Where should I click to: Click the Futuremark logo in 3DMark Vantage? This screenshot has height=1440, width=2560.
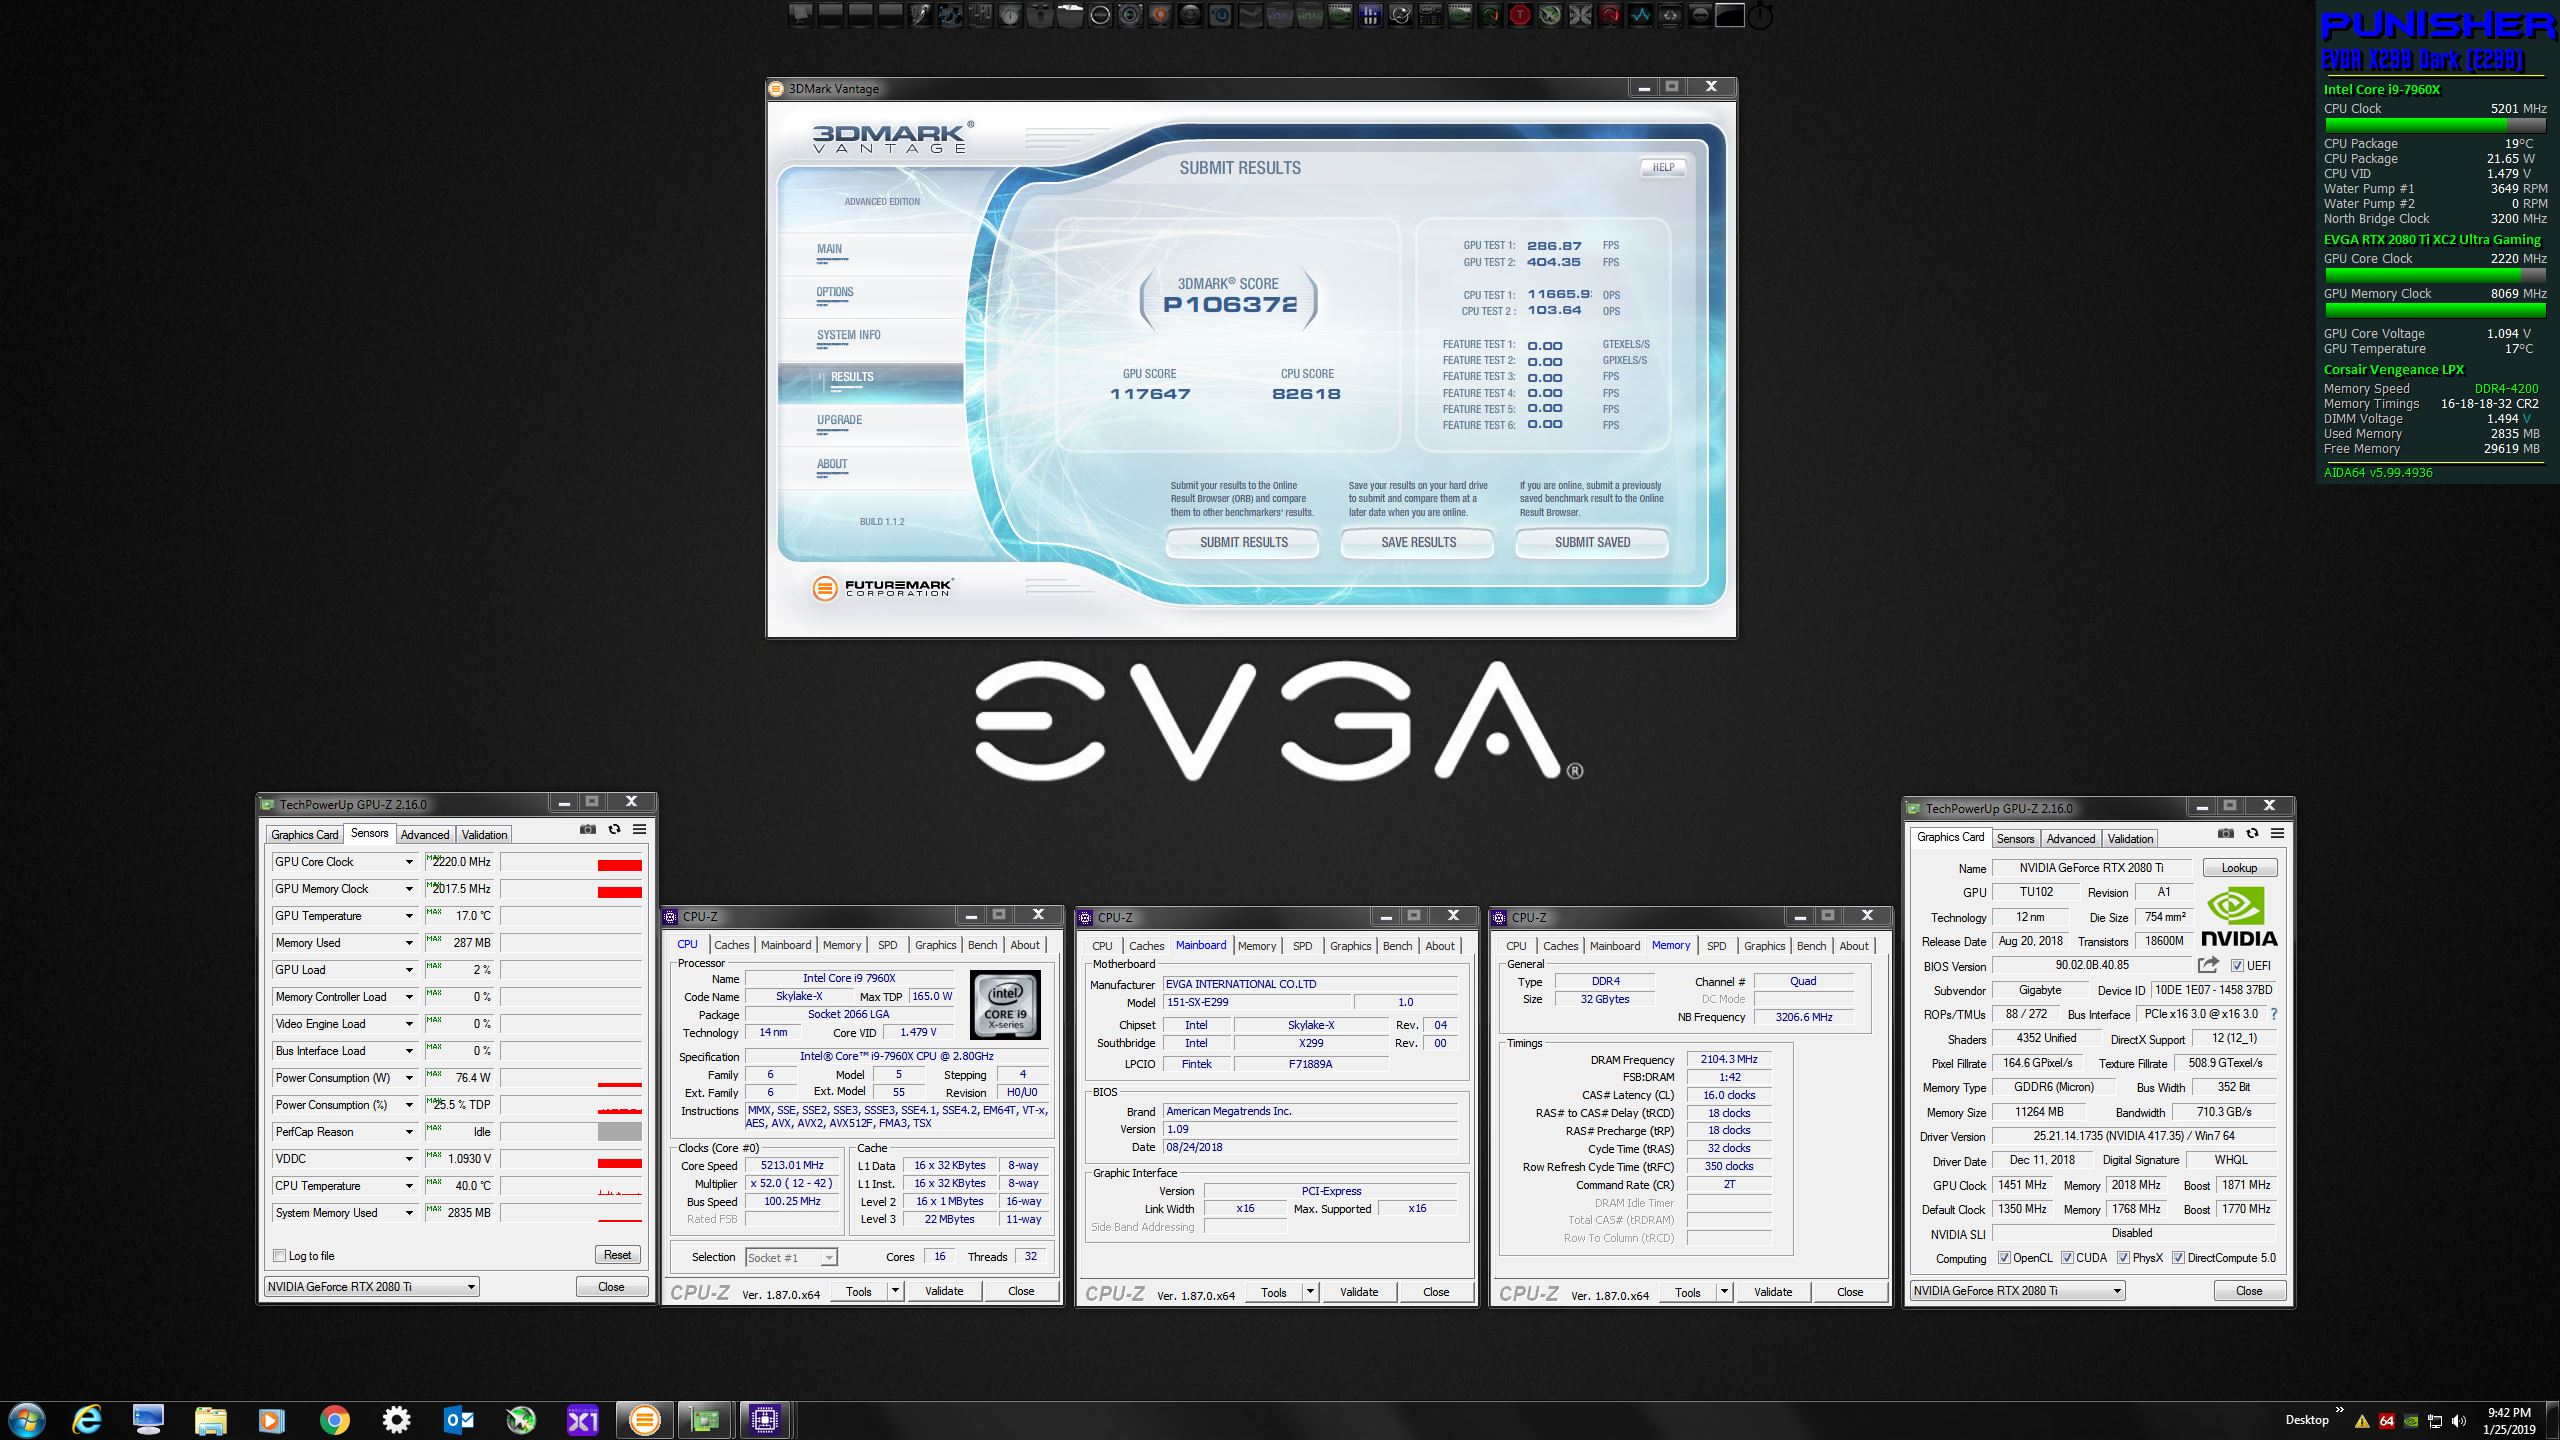(x=882, y=588)
